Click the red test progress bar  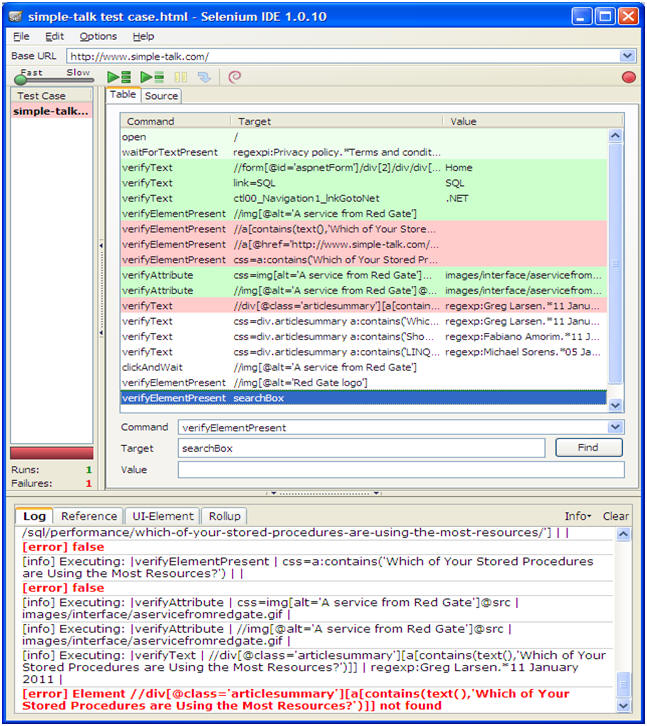pyautogui.click(x=51, y=453)
